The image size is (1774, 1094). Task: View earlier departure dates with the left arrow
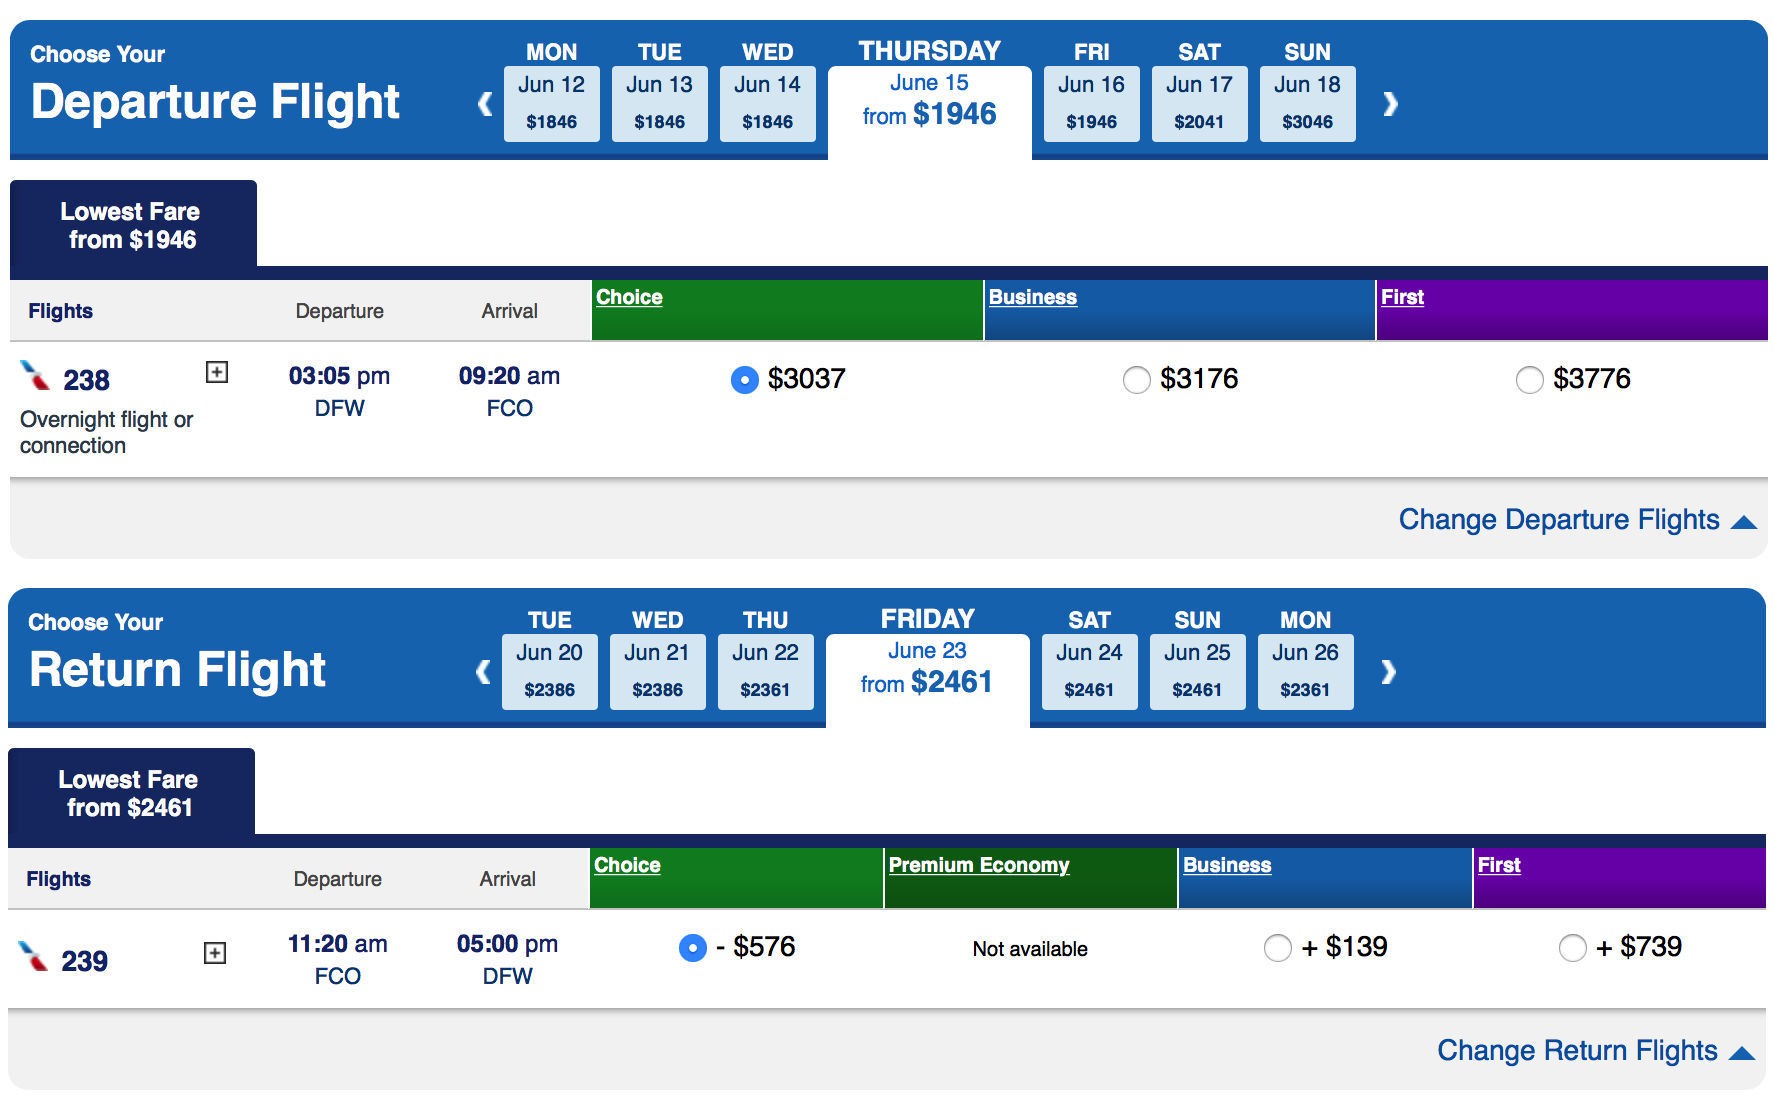coord(484,103)
